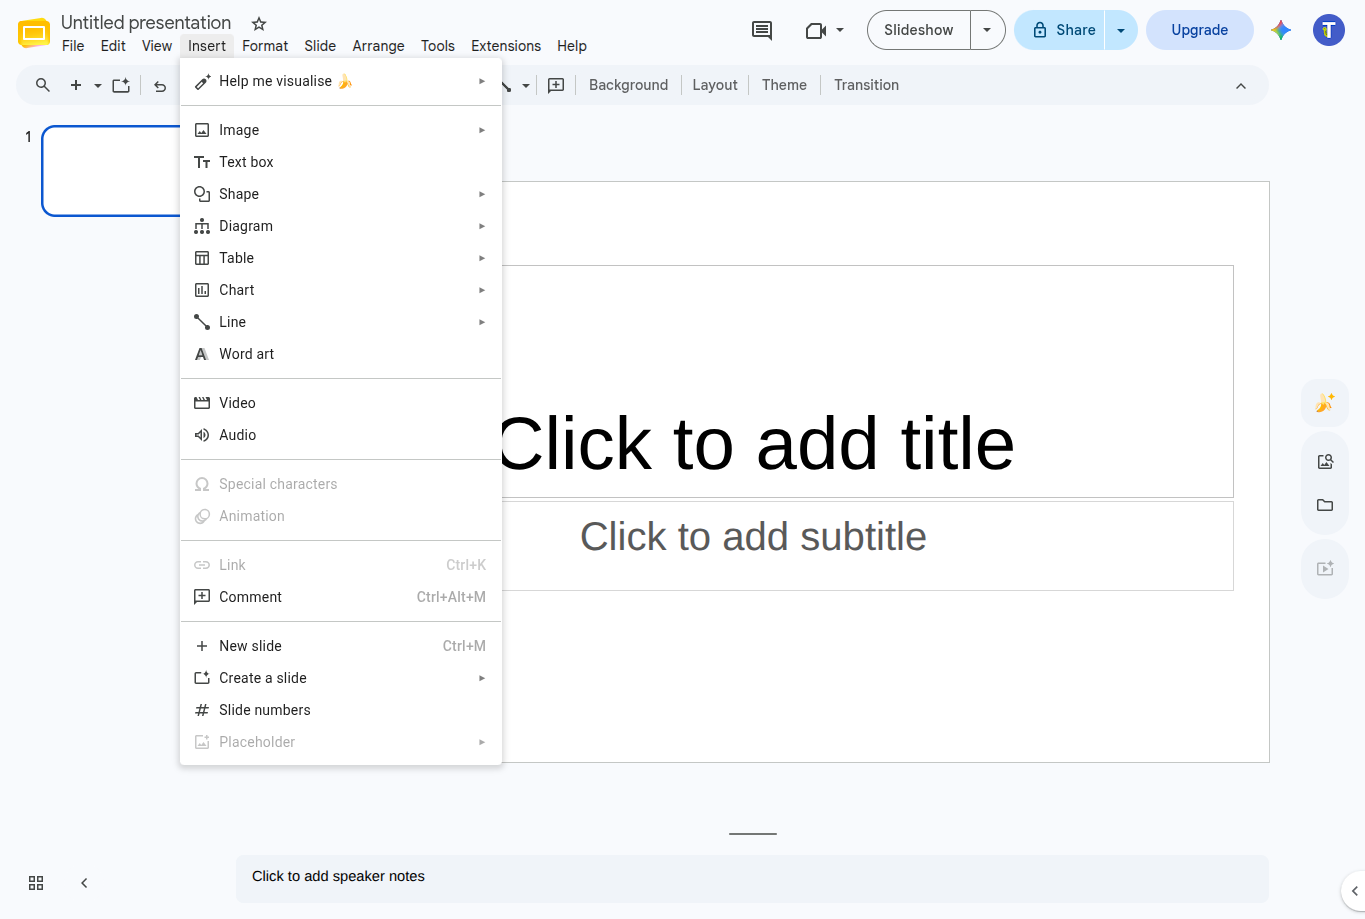Viewport: 1365px width, 919px height.
Task: Add comment via toolbar comment icon
Action: tap(556, 85)
